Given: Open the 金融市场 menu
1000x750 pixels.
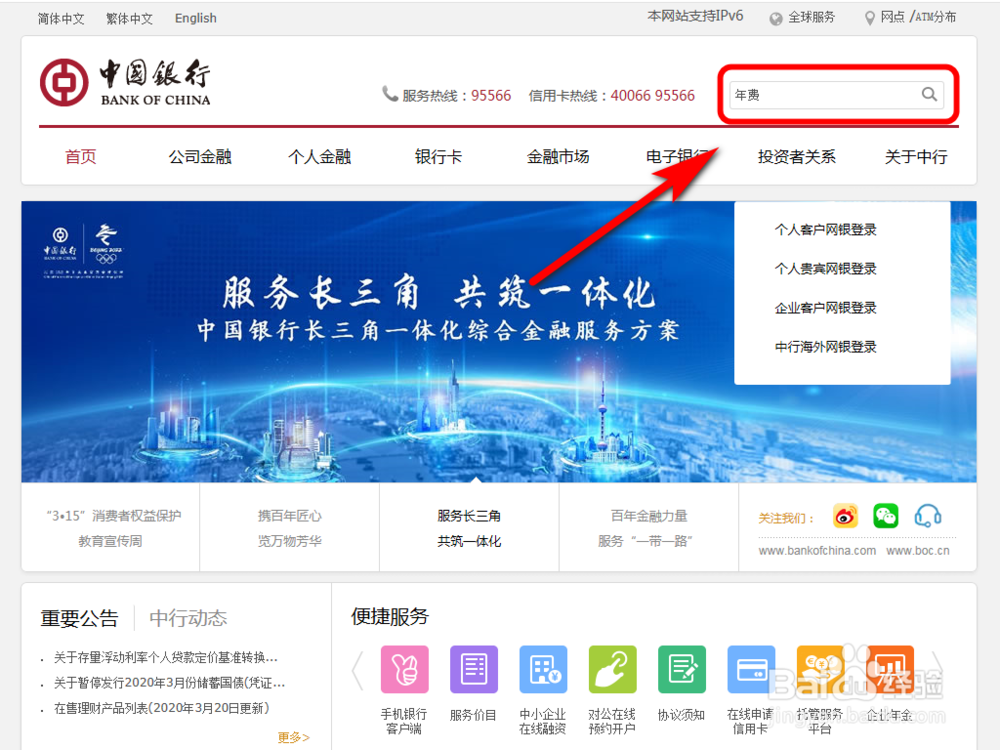Looking at the screenshot, I should pos(558,156).
